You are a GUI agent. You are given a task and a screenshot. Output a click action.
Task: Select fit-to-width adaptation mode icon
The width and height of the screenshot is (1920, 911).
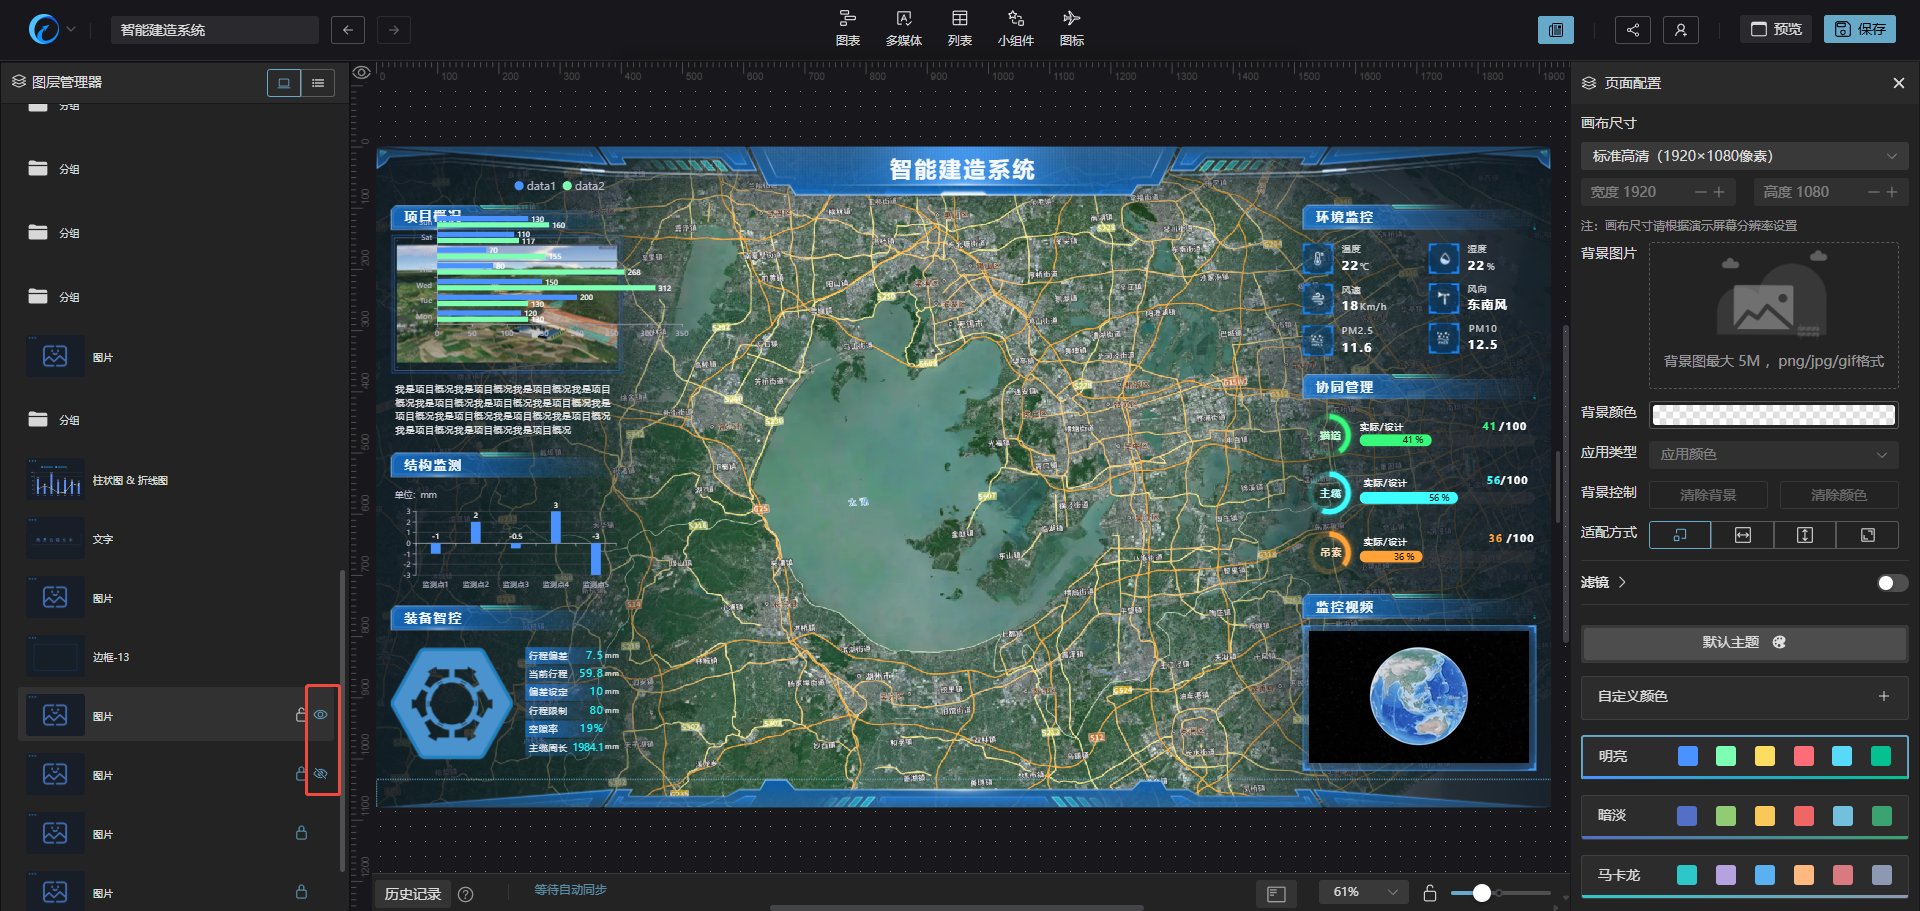coord(1742,535)
